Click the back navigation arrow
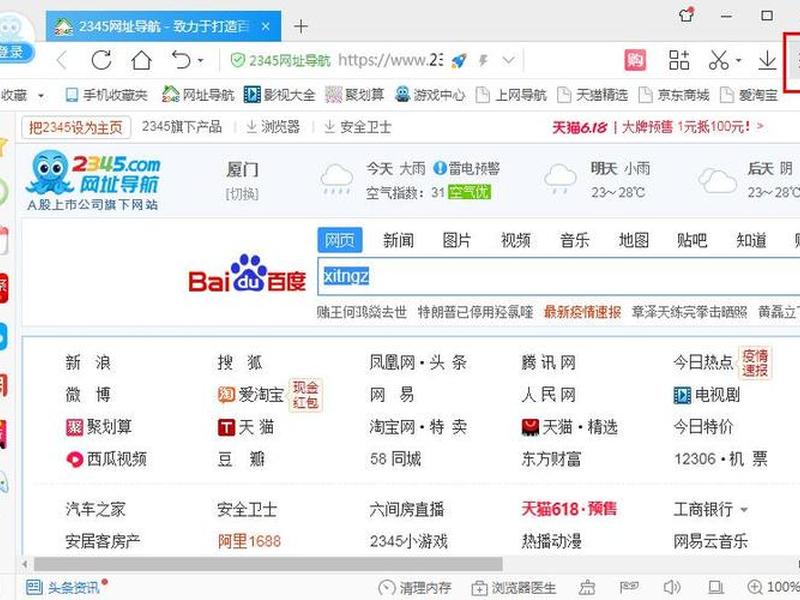The width and height of the screenshot is (800, 600). [x=62, y=61]
